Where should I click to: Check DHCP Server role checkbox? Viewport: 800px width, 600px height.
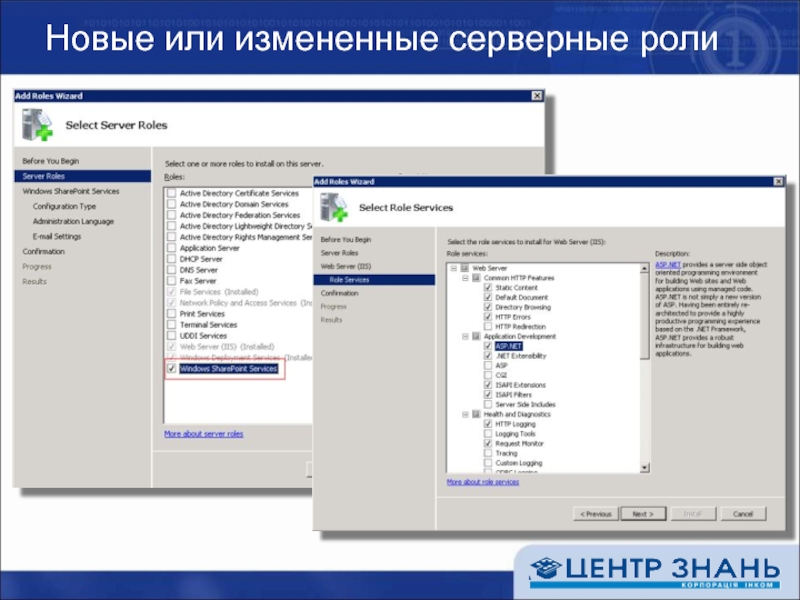coord(171,259)
